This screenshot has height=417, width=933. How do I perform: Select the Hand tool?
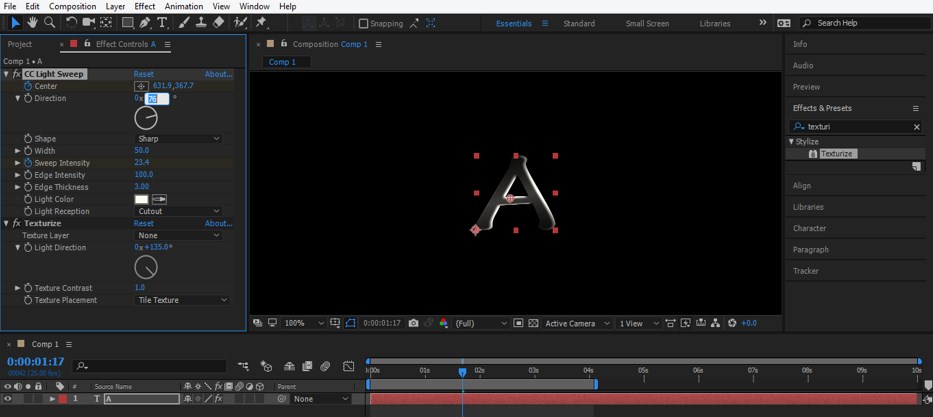click(32, 22)
